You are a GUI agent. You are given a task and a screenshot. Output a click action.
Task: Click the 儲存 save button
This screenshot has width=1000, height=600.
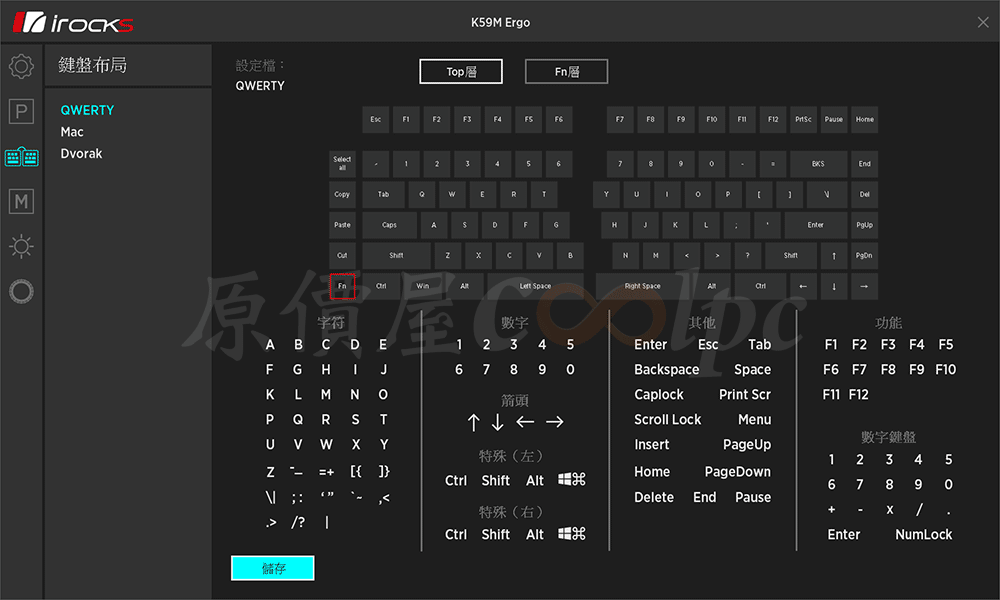point(273,568)
